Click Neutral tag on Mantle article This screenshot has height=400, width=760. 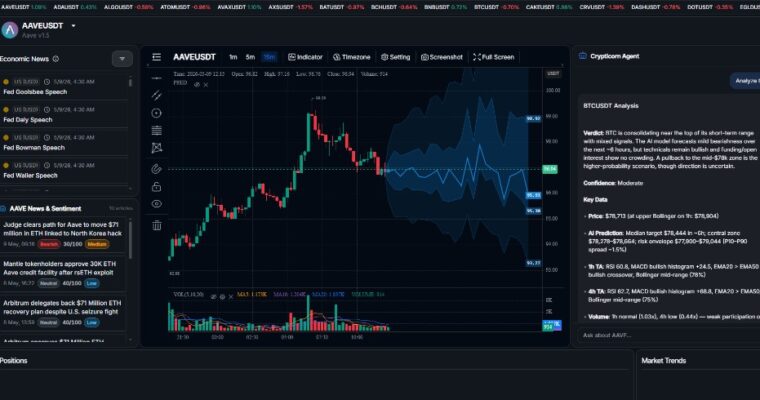point(48,283)
